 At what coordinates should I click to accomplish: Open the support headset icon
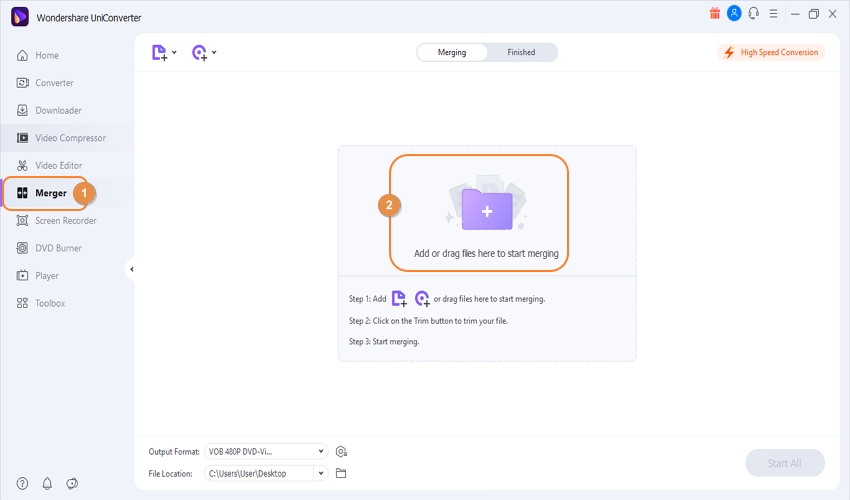click(x=754, y=14)
